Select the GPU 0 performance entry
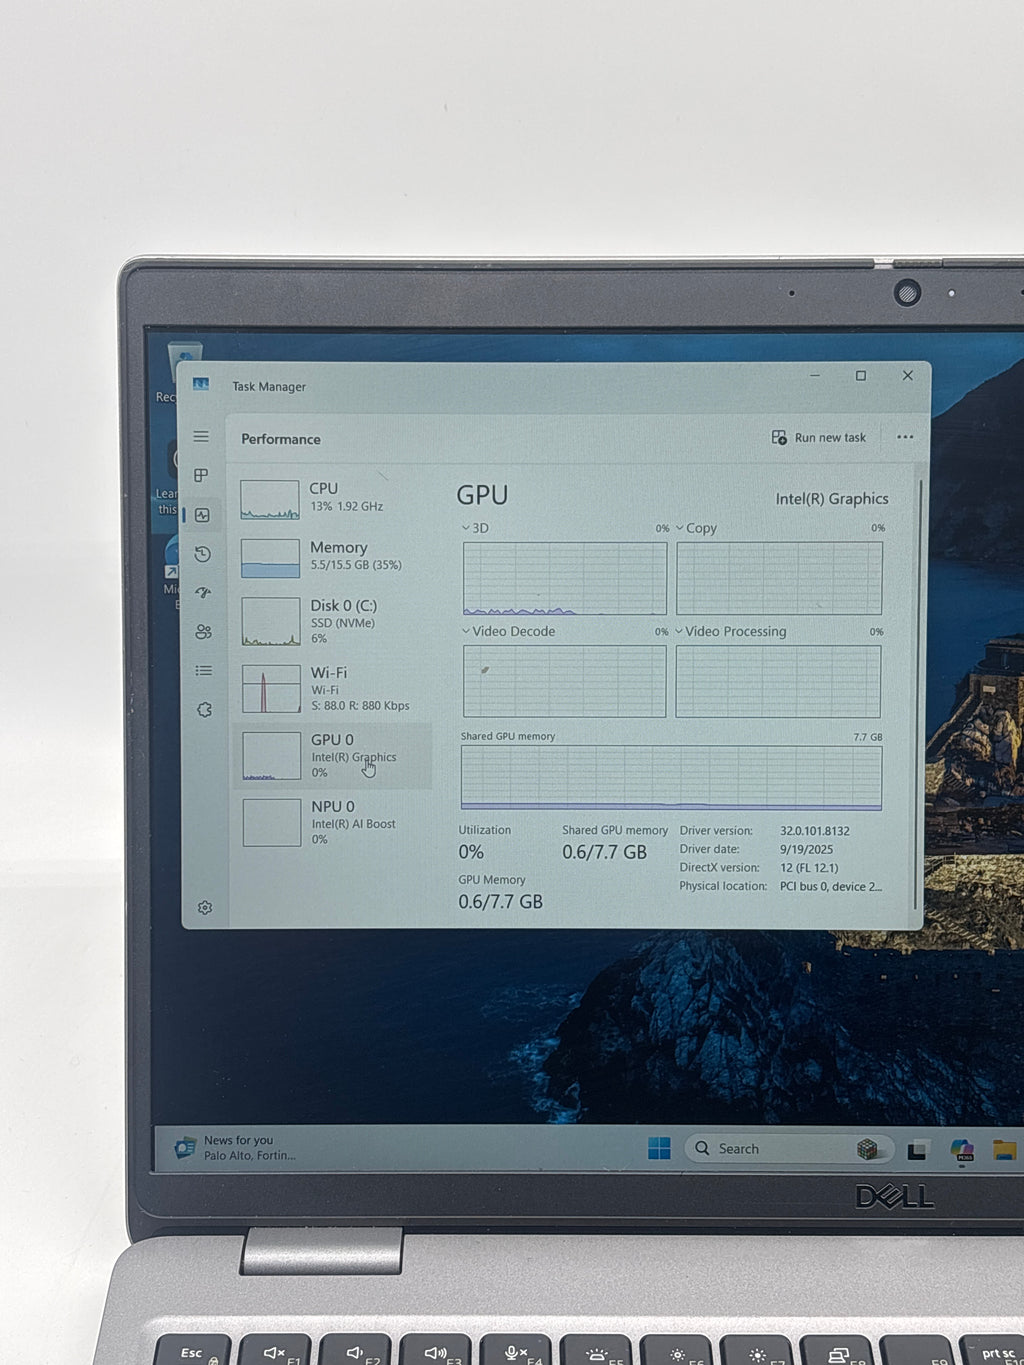Viewport: 1024px width, 1365px height. coord(334,755)
